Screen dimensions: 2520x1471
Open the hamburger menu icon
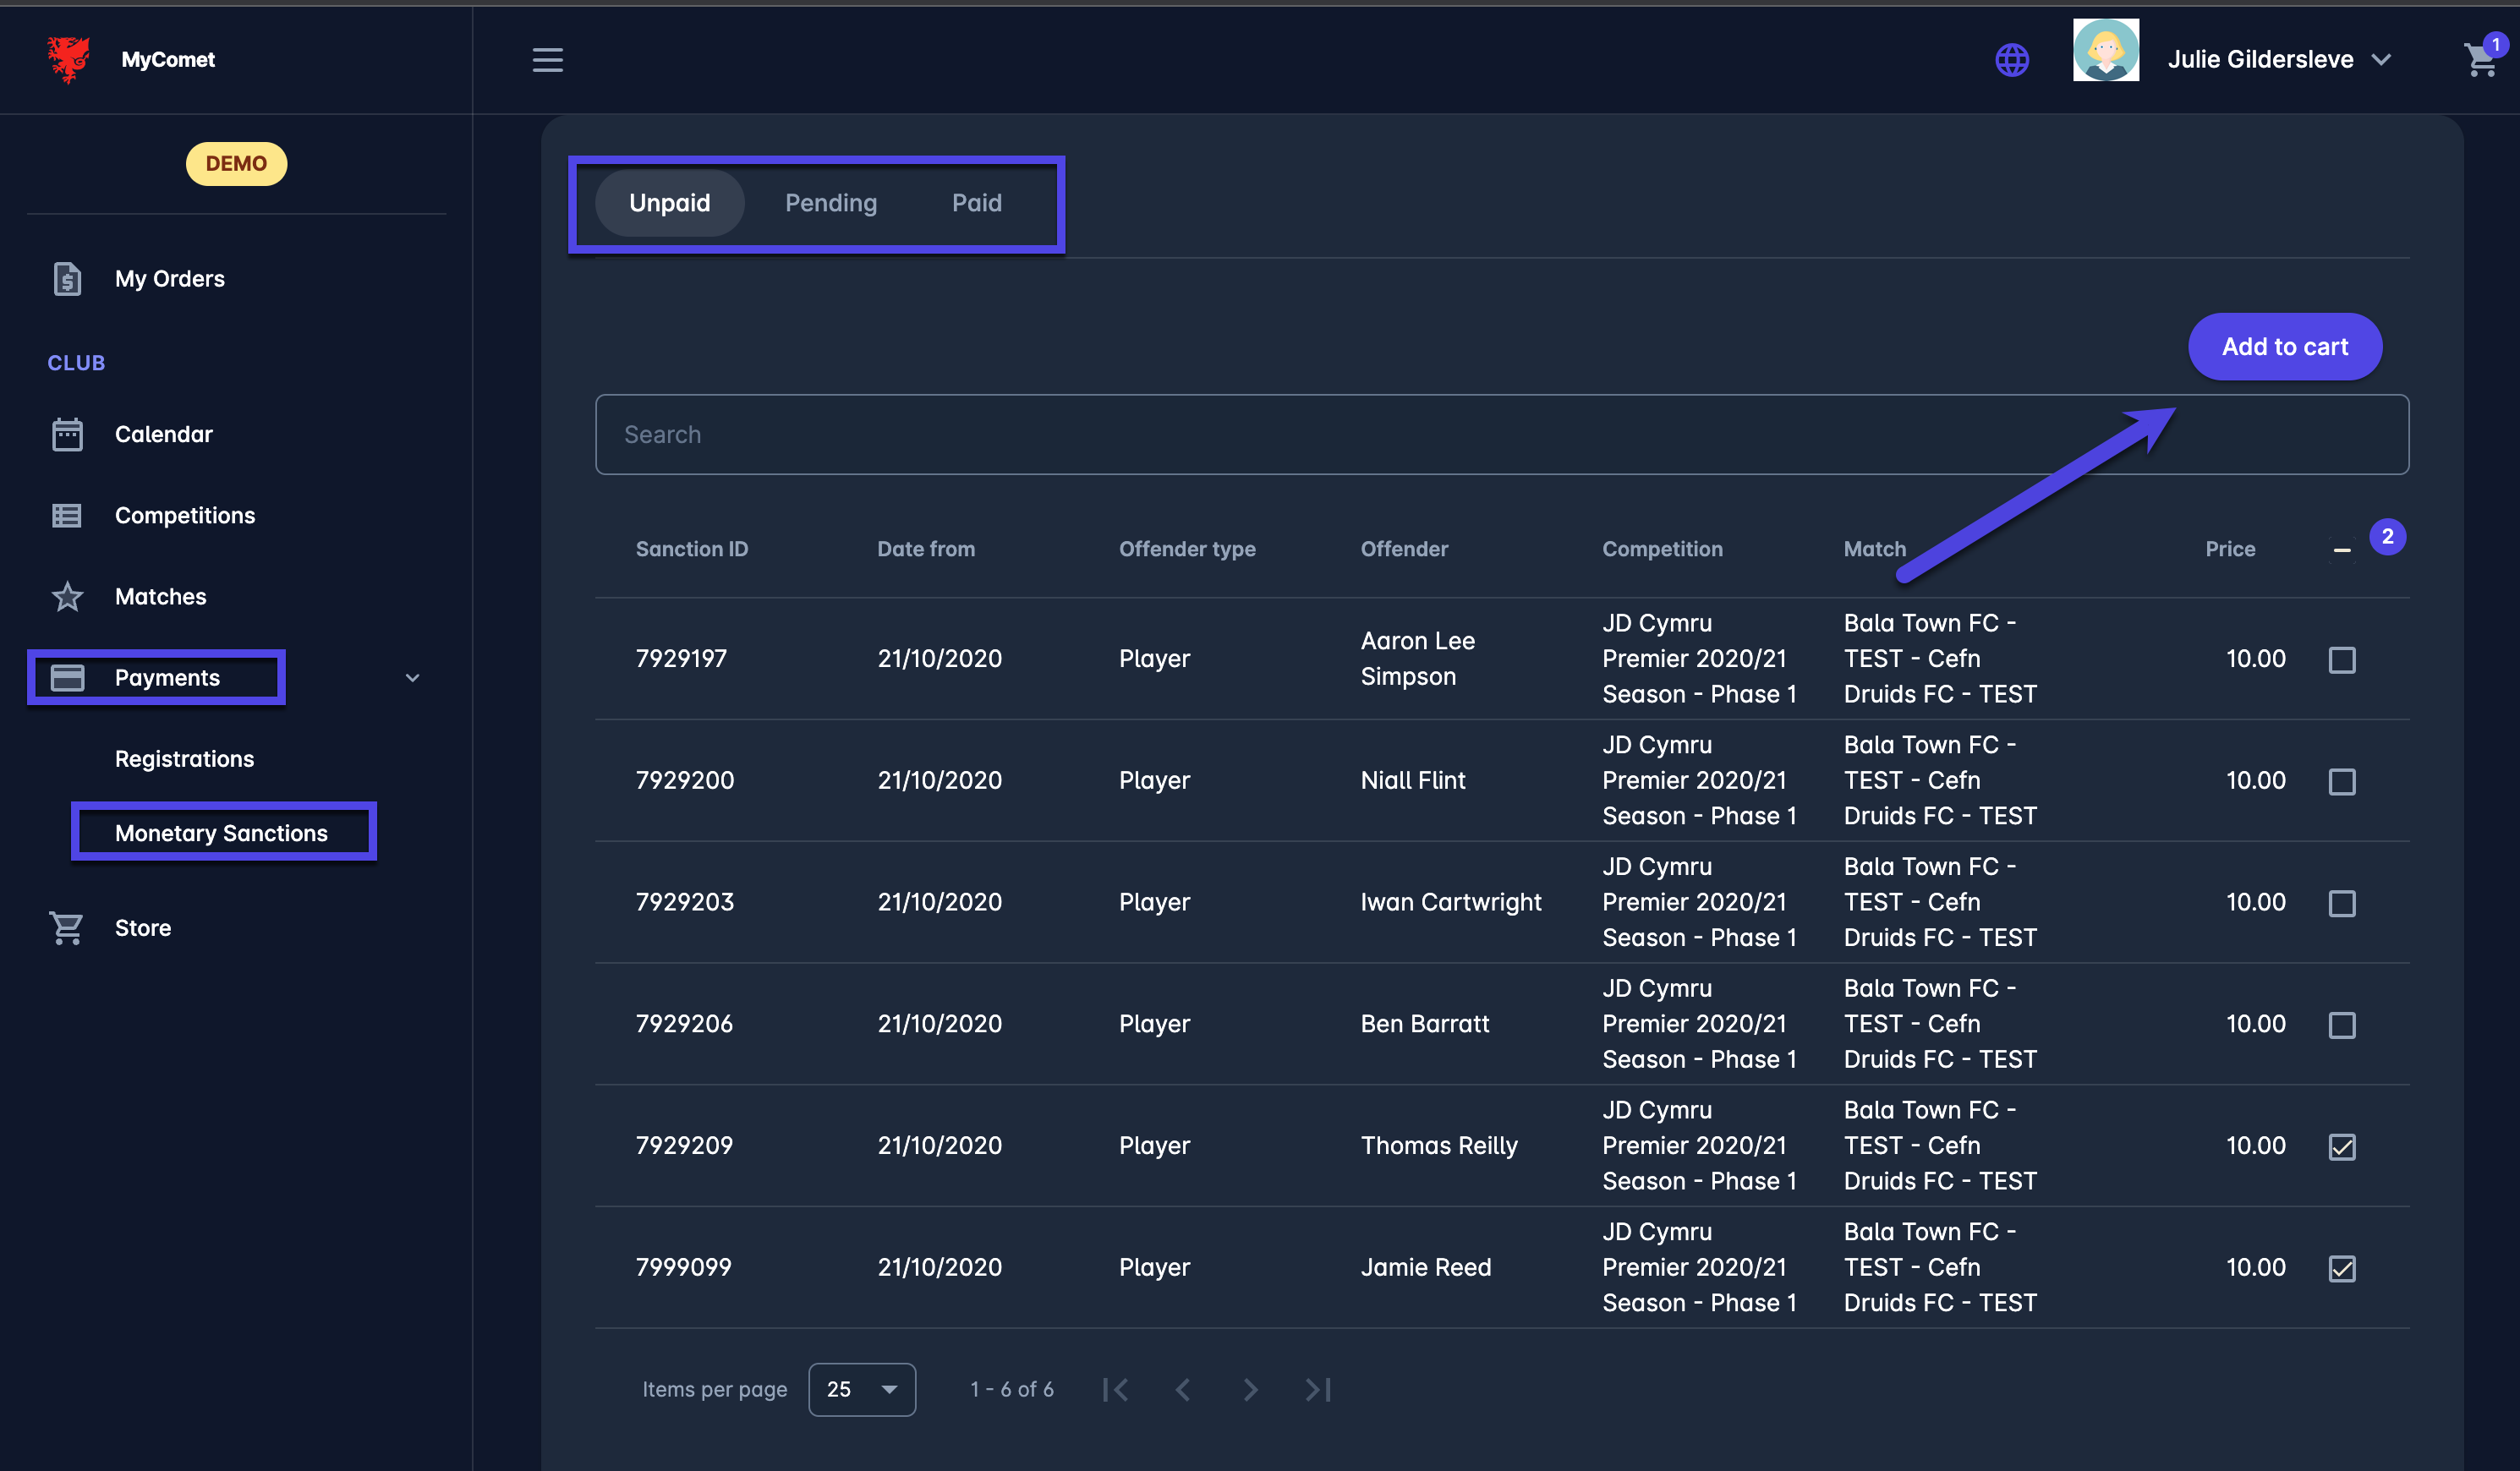(547, 60)
